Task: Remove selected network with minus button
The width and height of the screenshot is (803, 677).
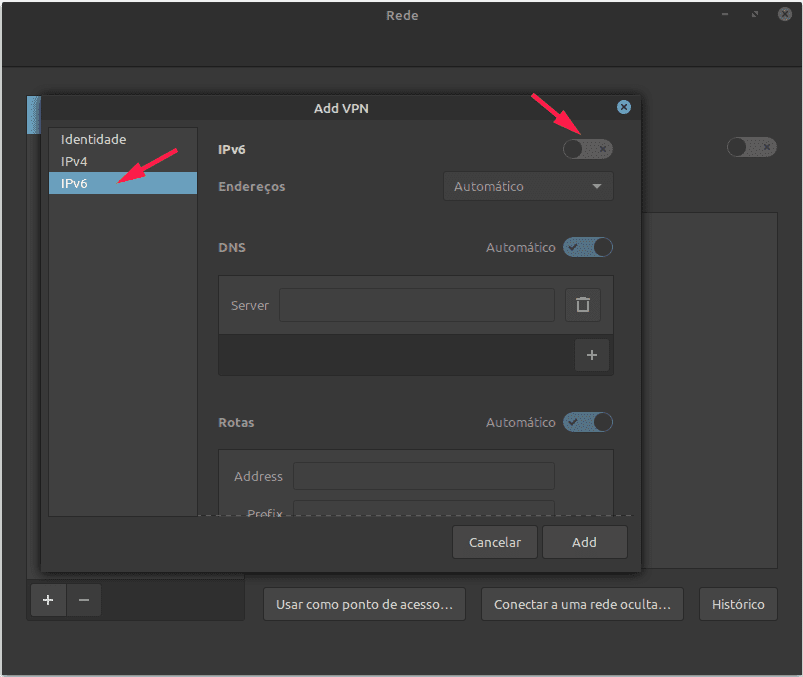Action: pos(84,600)
